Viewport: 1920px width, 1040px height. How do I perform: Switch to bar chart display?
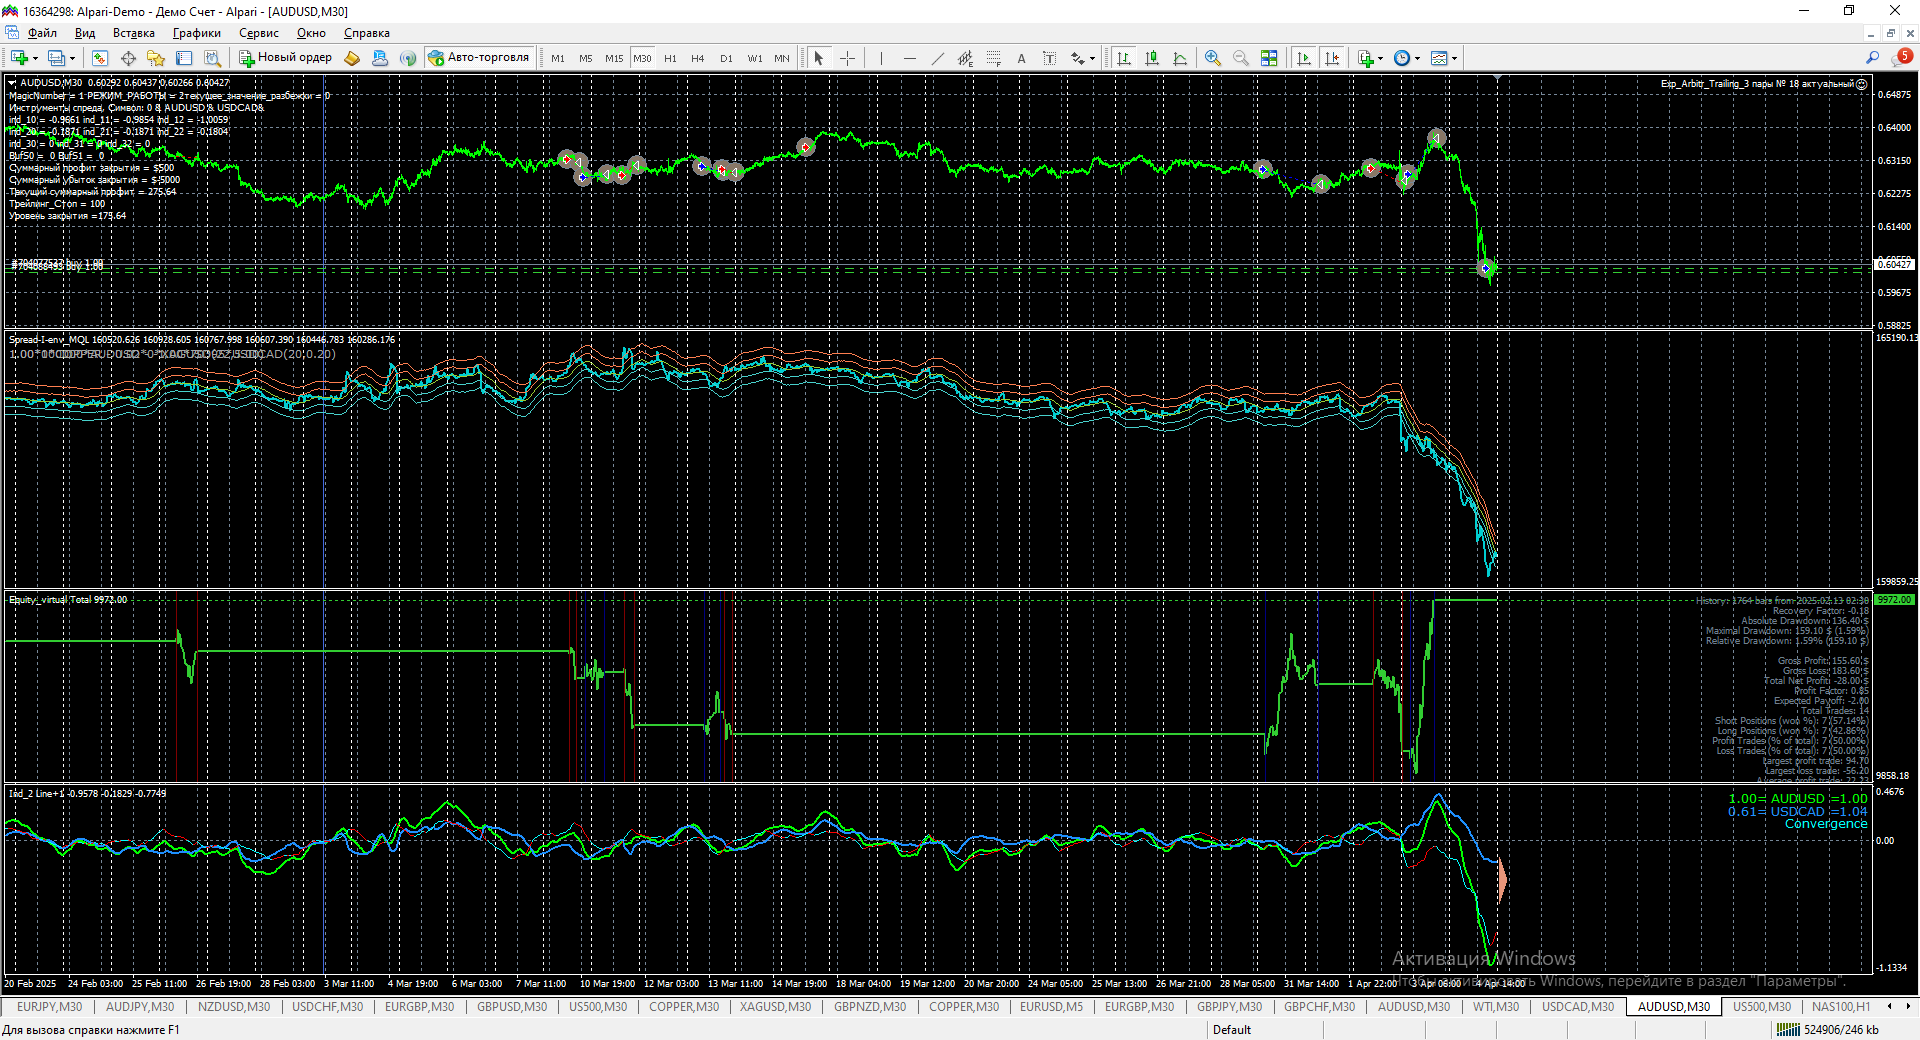(1124, 58)
